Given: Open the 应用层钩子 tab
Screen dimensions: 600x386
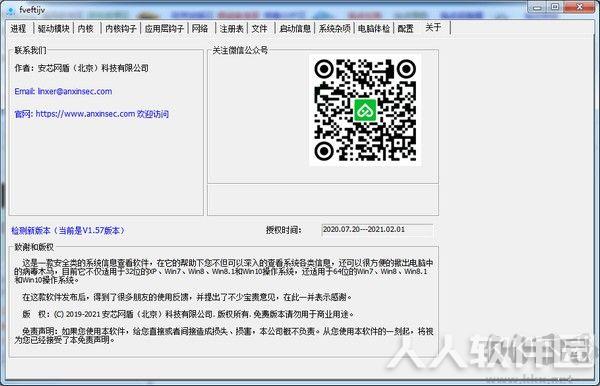Looking at the screenshot, I should (164, 29).
